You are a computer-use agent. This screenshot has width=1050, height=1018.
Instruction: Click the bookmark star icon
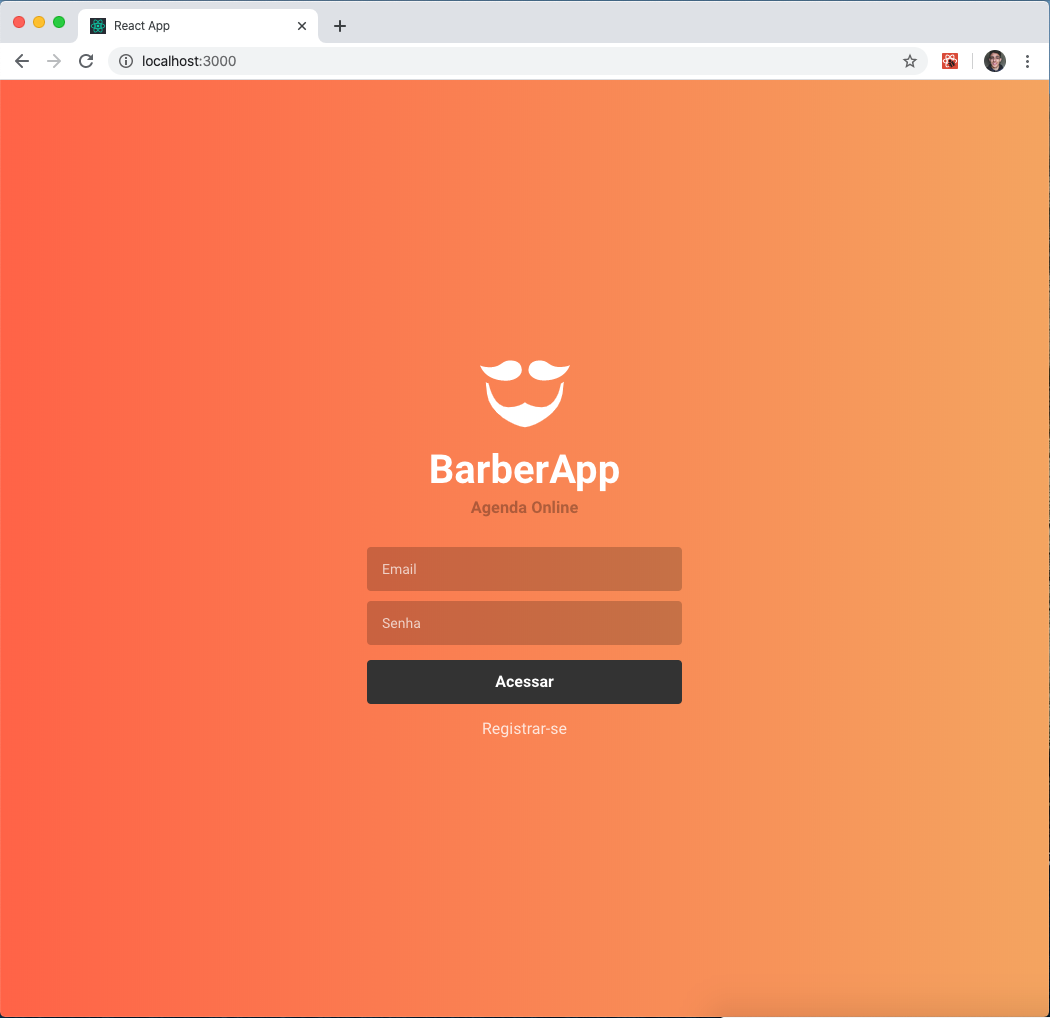pyautogui.click(x=910, y=61)
